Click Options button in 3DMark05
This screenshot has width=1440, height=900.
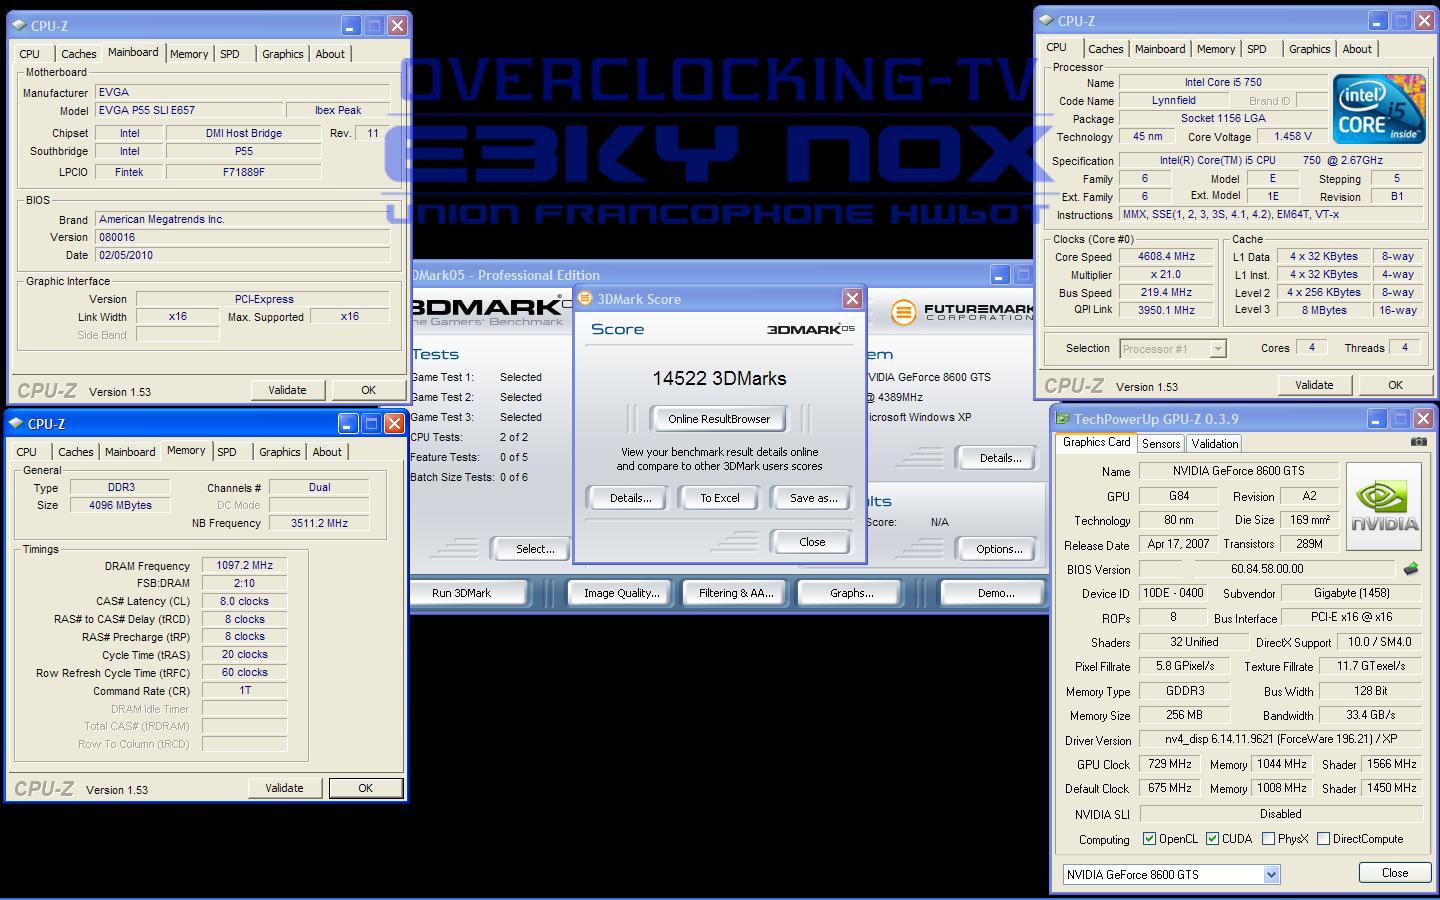pos(999,549)
